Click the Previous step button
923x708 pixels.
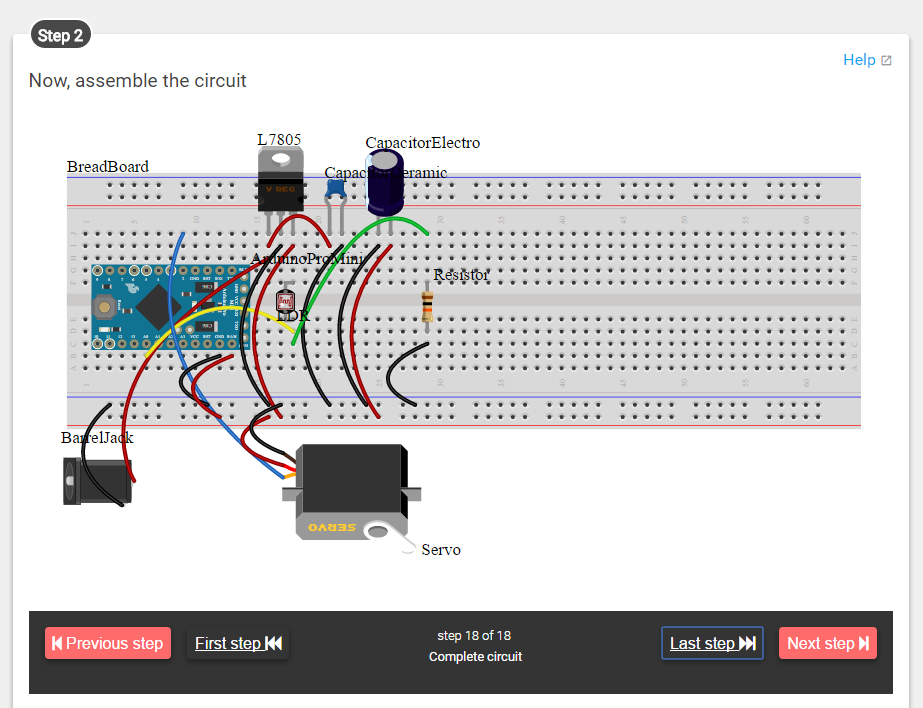pos(107,643)
